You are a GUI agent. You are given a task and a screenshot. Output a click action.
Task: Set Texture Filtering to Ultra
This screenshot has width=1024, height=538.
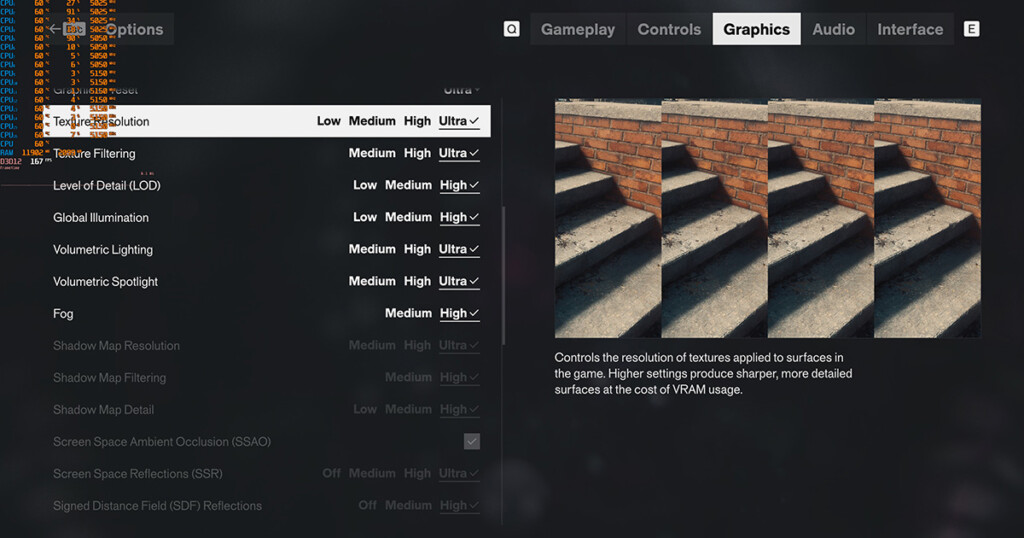(x=459, y=153)
